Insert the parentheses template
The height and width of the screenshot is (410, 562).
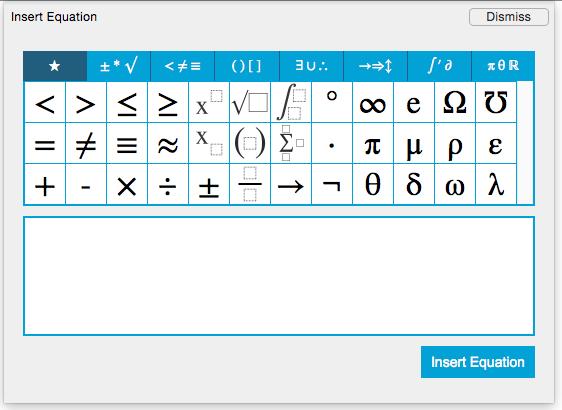250,143
